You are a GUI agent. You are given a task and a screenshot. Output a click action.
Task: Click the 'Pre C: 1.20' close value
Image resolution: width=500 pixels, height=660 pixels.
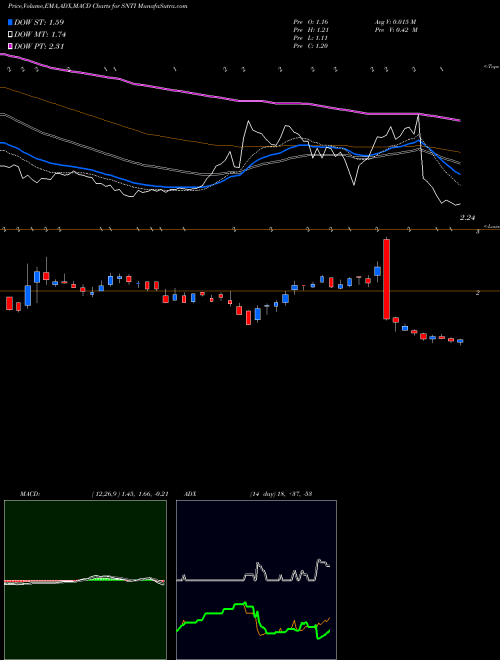[311, 46]
